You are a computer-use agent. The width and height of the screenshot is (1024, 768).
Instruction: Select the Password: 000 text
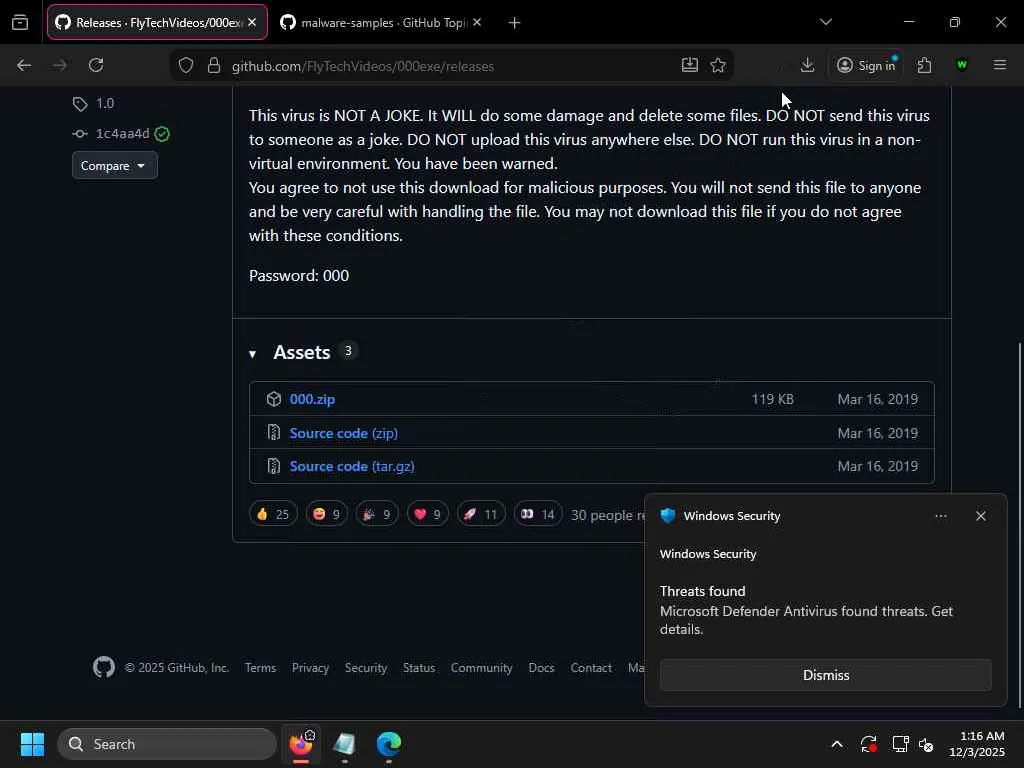(299, 276)
